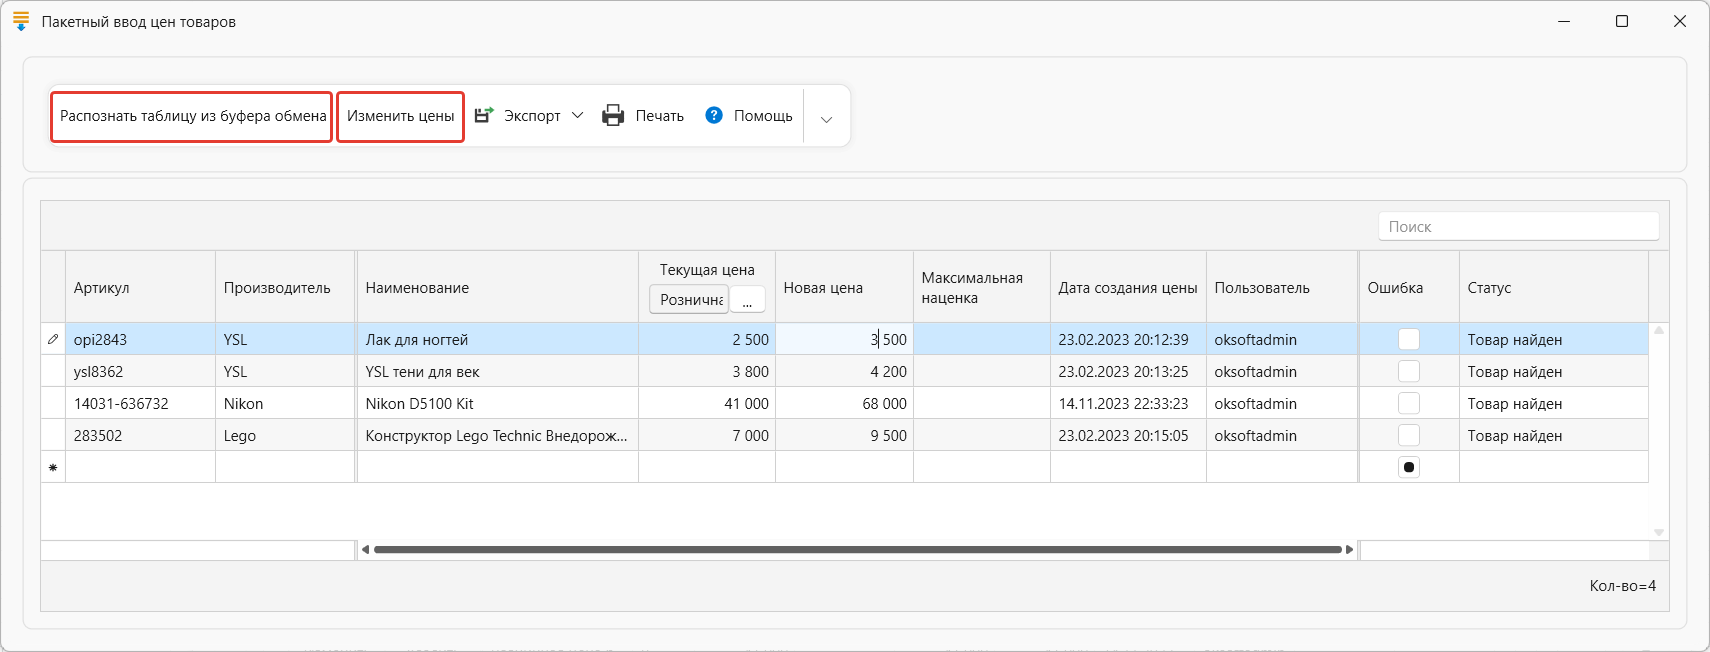Expand the toolbar overflow chevron
Image resolution: width=1710 pixels, height=652 pixels.
click(x=826, y=119)
